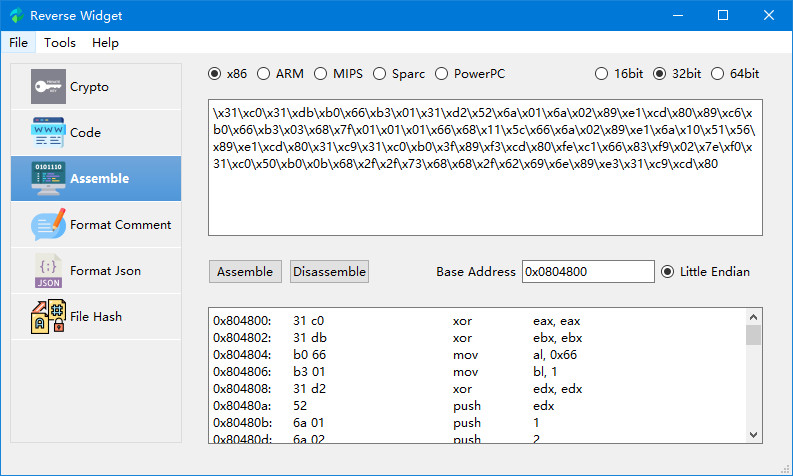This screenshot has width=793, height=476.
Task: Click the output scrollbar down arrow
Action: click(x=754, y=435)
